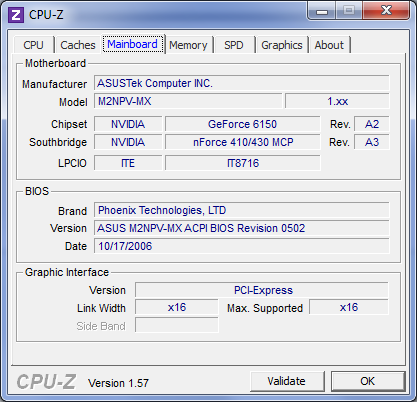This screenshot has height=402, width=417.
Task: Open the Graphics tab
Action: pyautogui.click(x=282, y=45)
